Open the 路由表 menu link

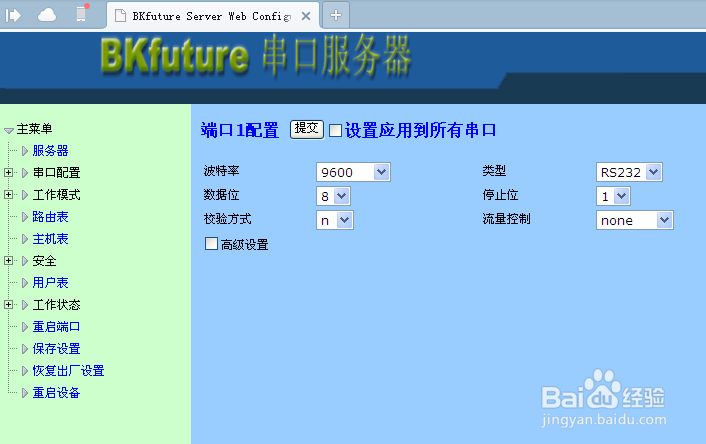tap(50, 217)
